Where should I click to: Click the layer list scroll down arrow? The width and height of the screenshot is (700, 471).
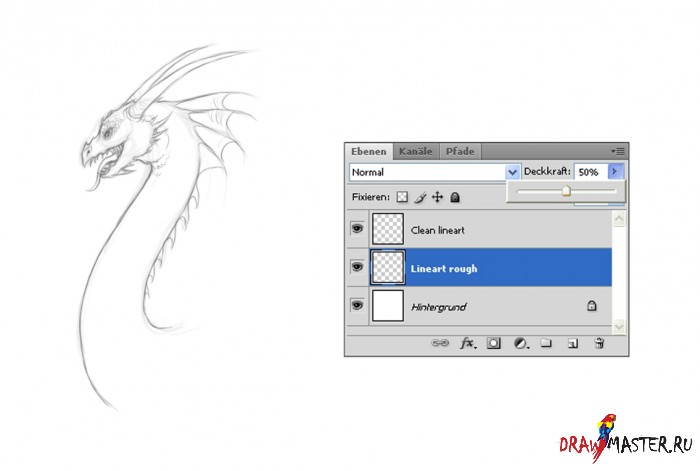click(619, 326)
